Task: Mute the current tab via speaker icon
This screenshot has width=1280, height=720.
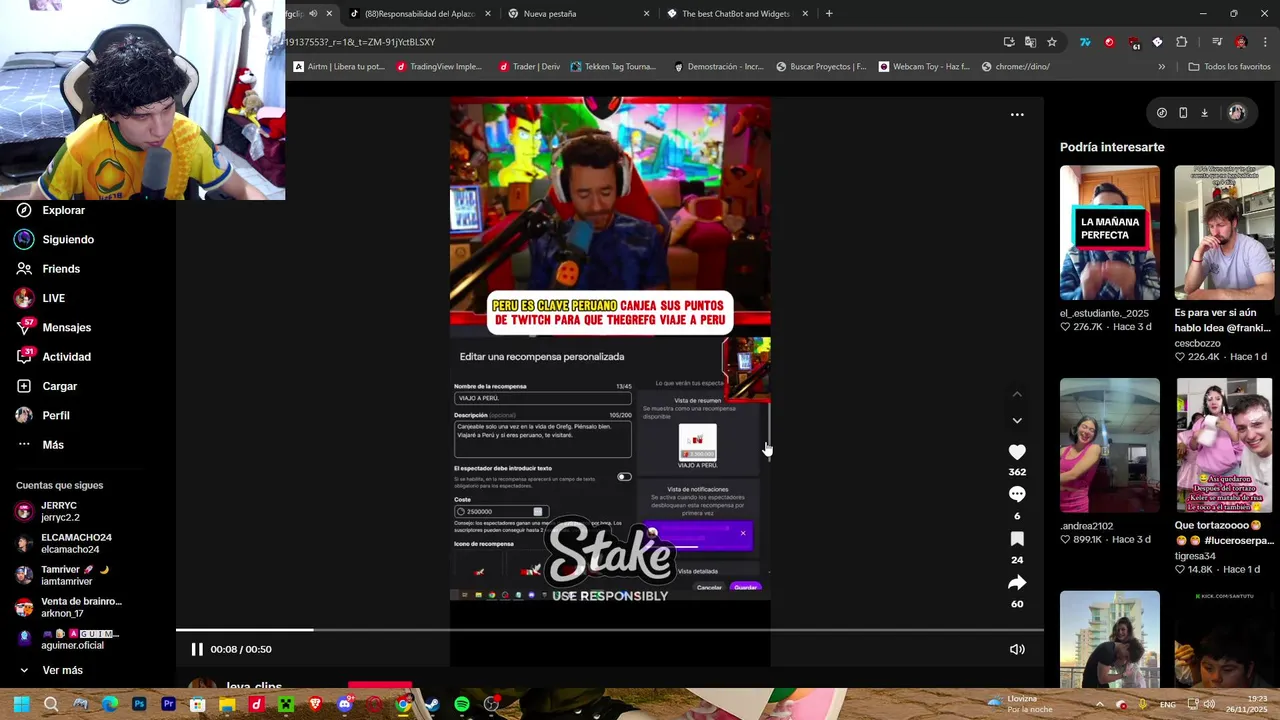Action: coord(313,14)
